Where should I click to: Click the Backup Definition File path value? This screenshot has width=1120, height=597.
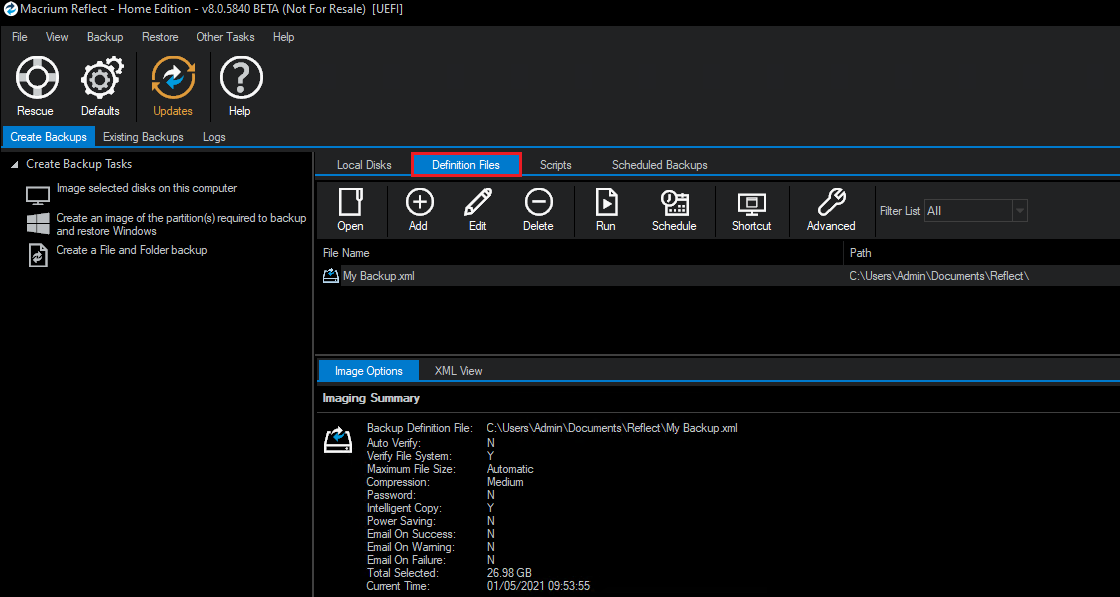click(x=612, y=428)
